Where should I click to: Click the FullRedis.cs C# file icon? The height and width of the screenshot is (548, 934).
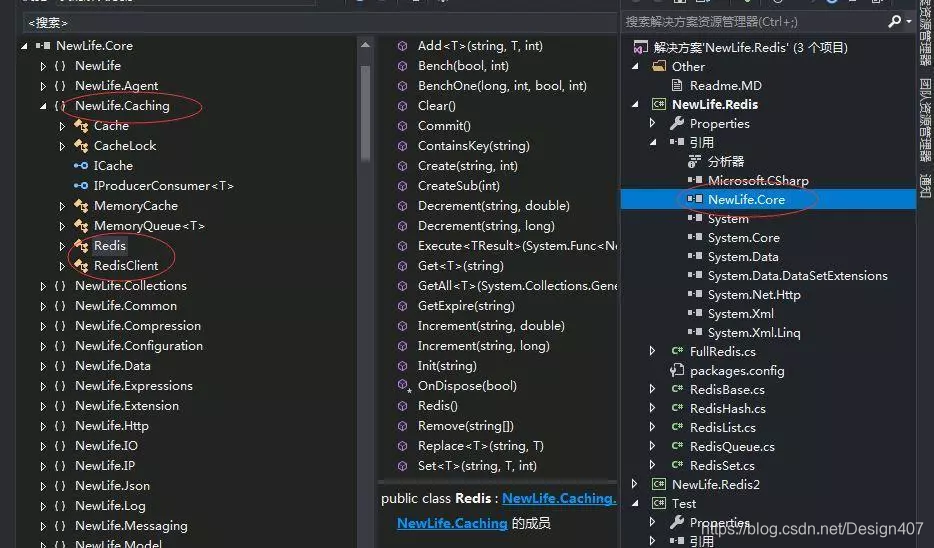pyautogui.click(x=677, y=351)
